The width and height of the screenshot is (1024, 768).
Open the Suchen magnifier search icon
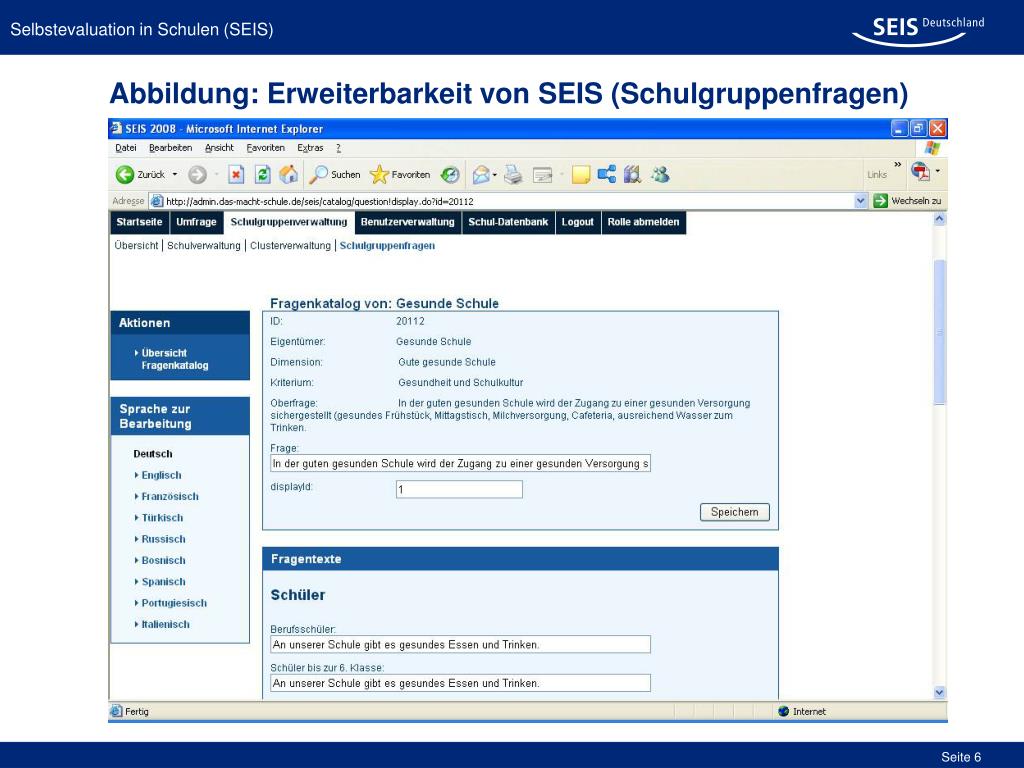(318, 174)
